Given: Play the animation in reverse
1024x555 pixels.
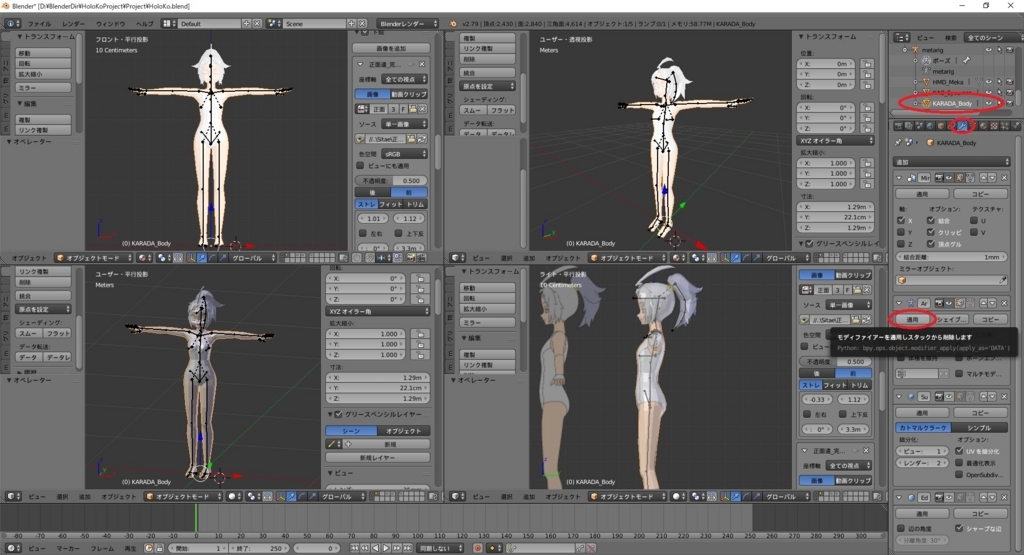Looking at the screenshot, I should point(376,548).
